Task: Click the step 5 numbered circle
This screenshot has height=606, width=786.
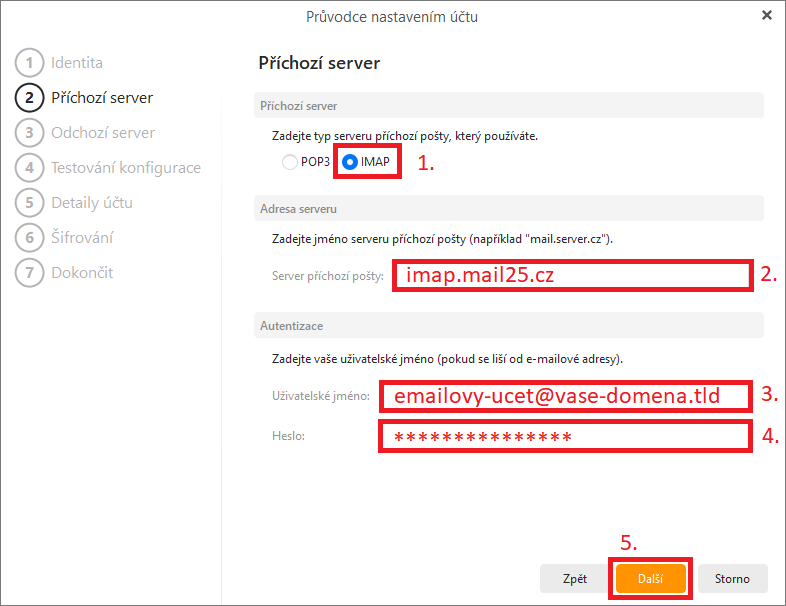Action: point(30,203)
